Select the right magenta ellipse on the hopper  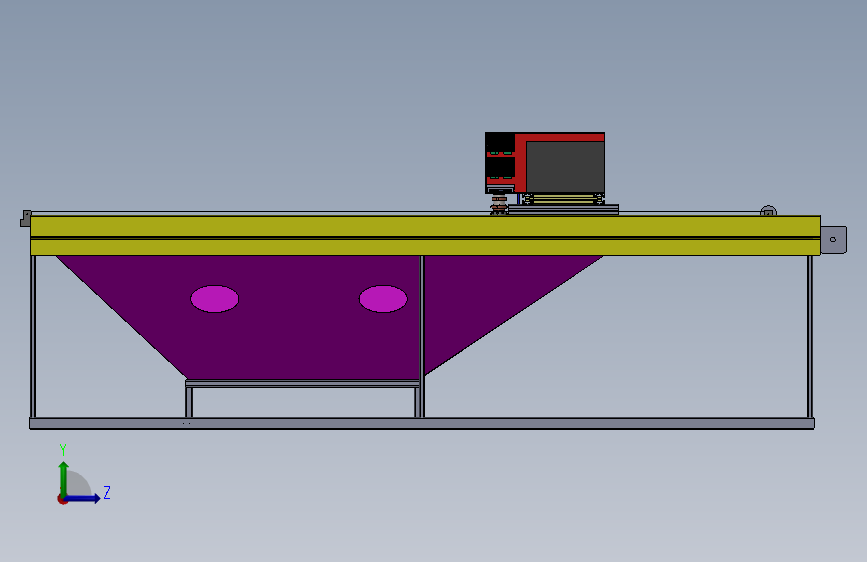383,299
